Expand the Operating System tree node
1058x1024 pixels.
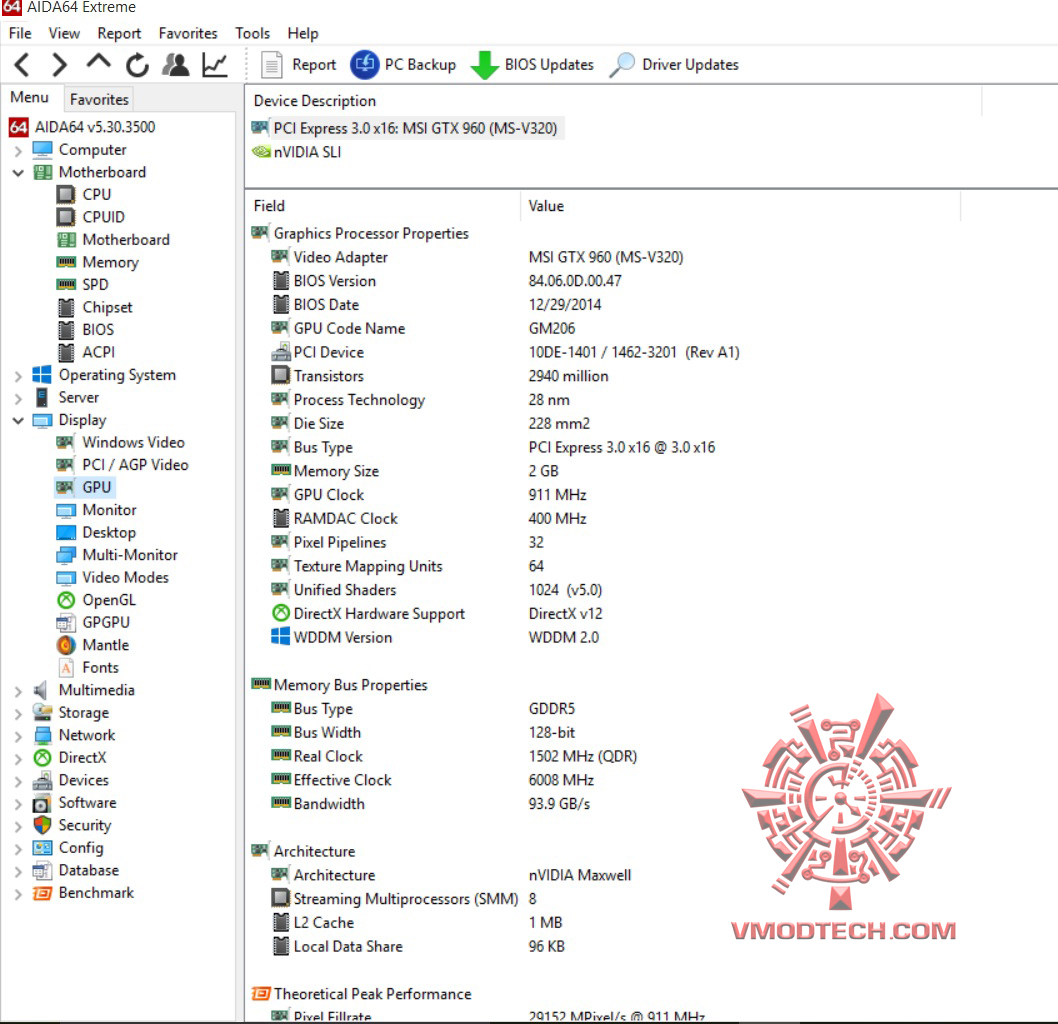[18, 376]
